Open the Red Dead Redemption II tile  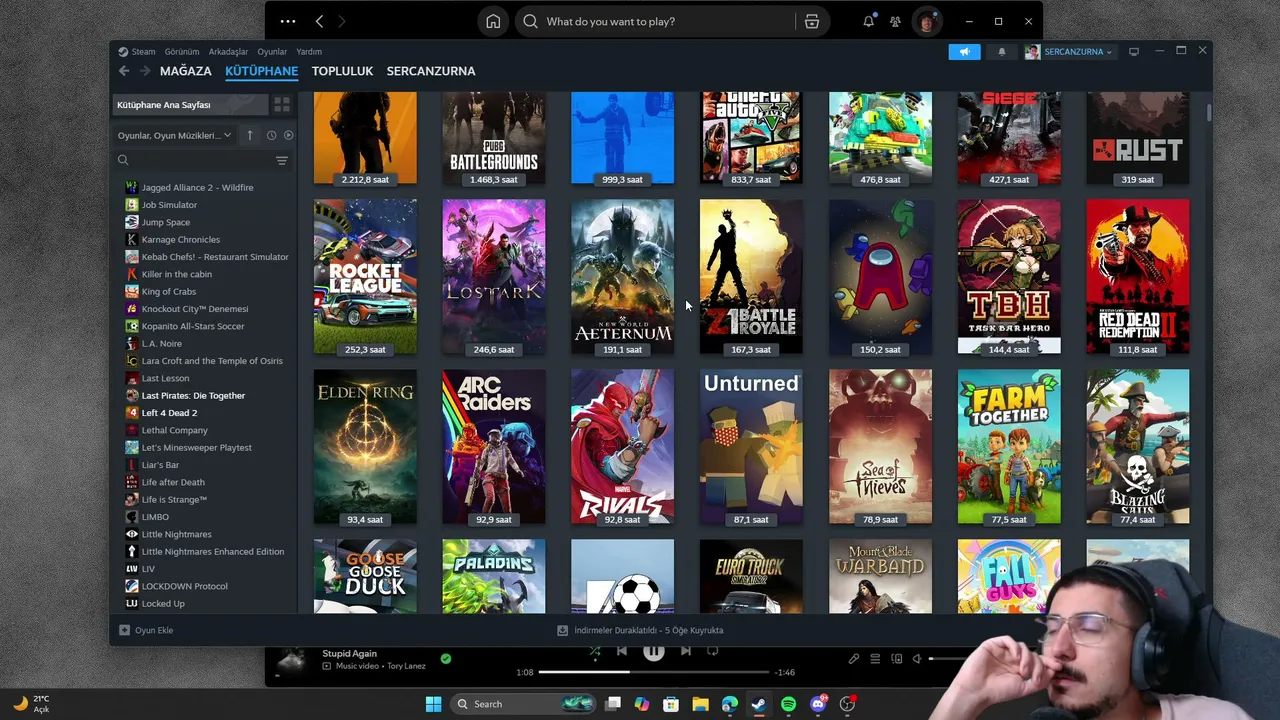[1138, 277]
